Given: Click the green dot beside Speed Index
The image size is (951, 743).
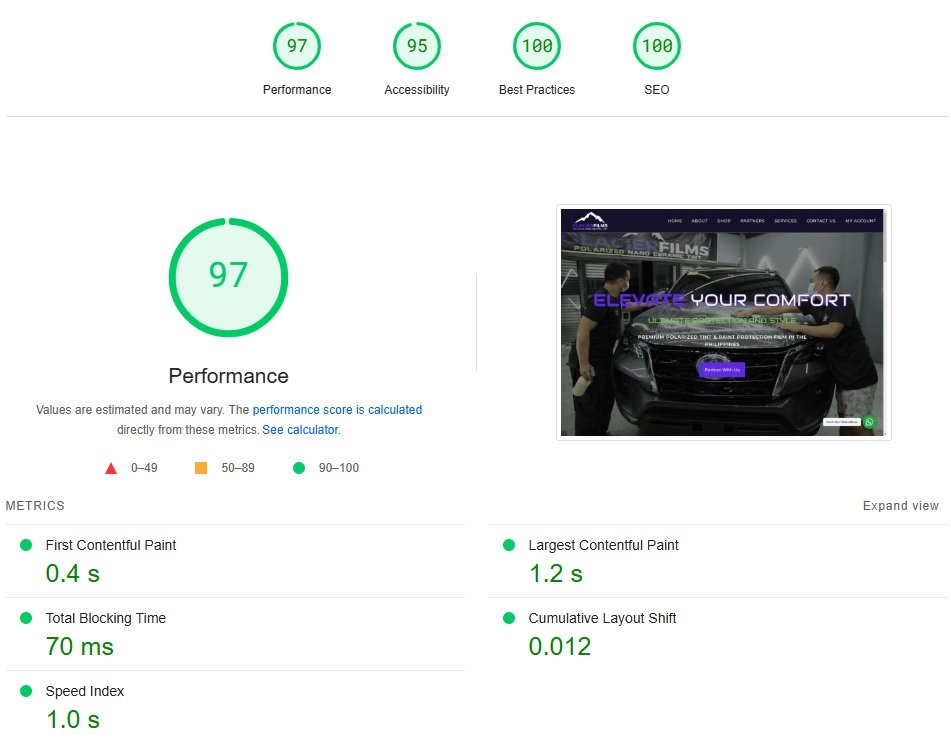Looking at the screenshot, I should point(26,691).
